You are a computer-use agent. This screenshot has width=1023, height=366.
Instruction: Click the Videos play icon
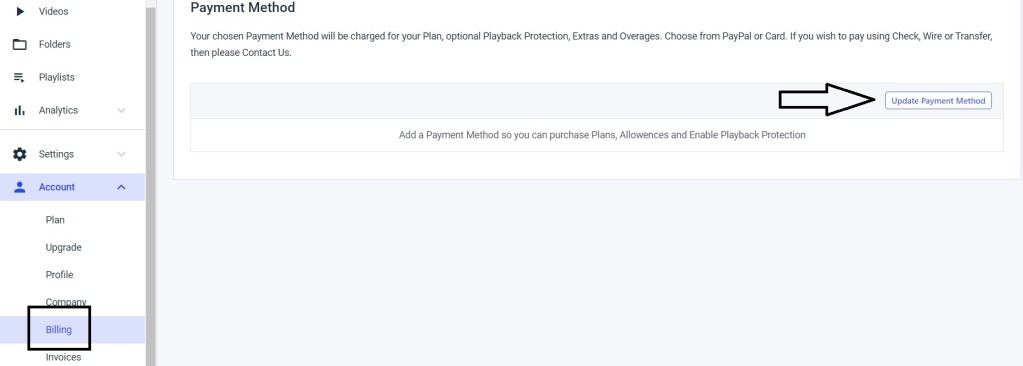pos(20,11)
